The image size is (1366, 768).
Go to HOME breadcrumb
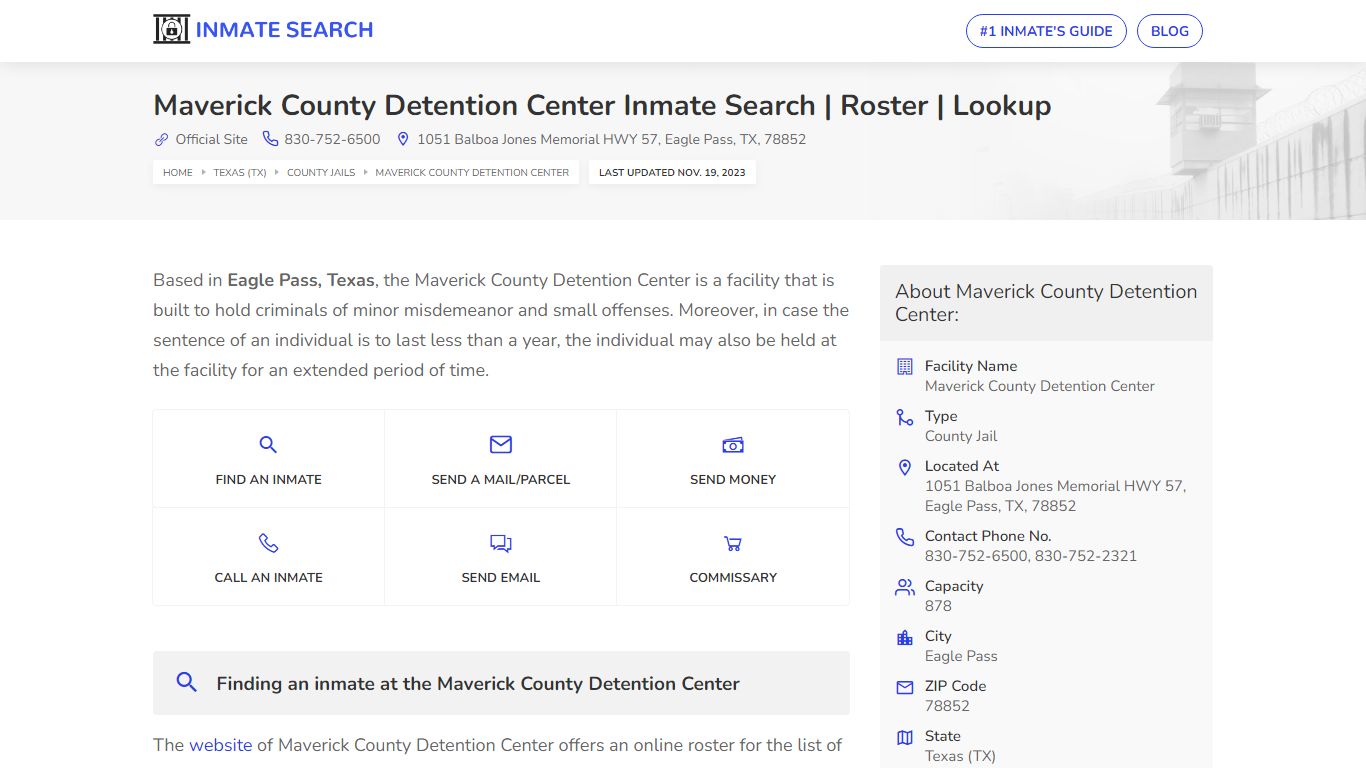(178, 172)
